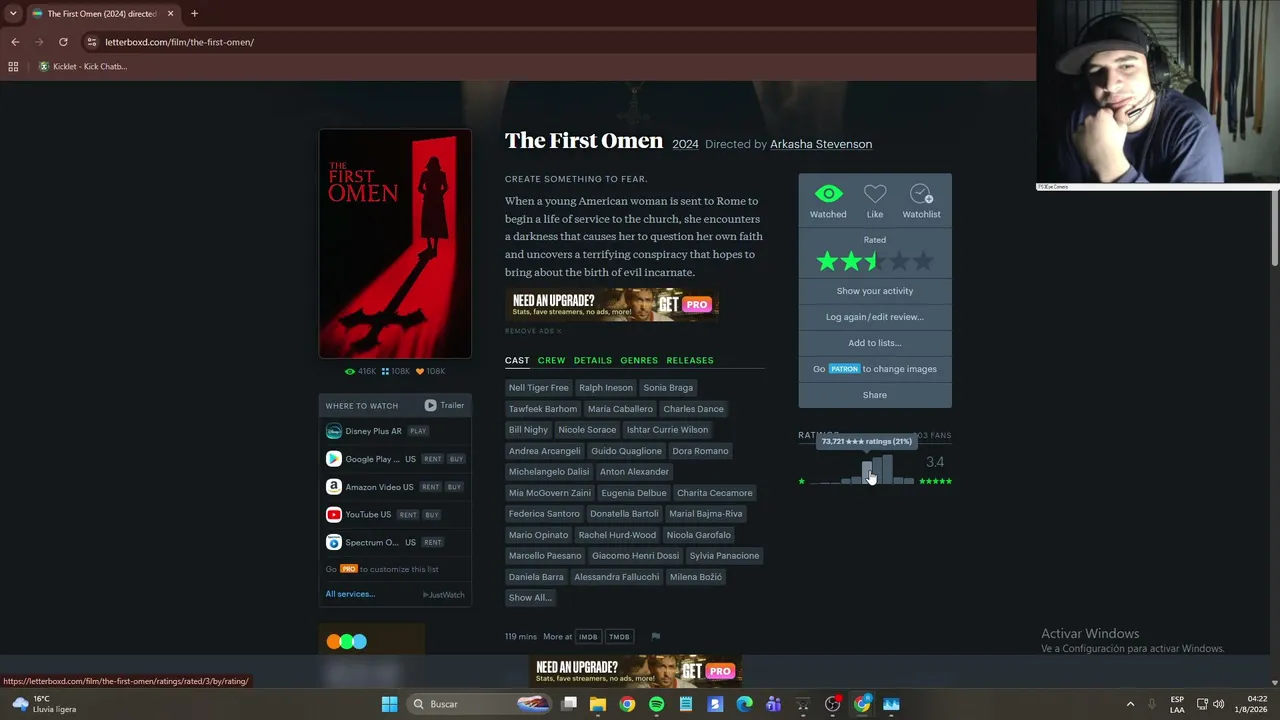This screenshot has width=1280, height=720.
Task: Open cast member Nell Tiger Free
Action: coord(538,388)
